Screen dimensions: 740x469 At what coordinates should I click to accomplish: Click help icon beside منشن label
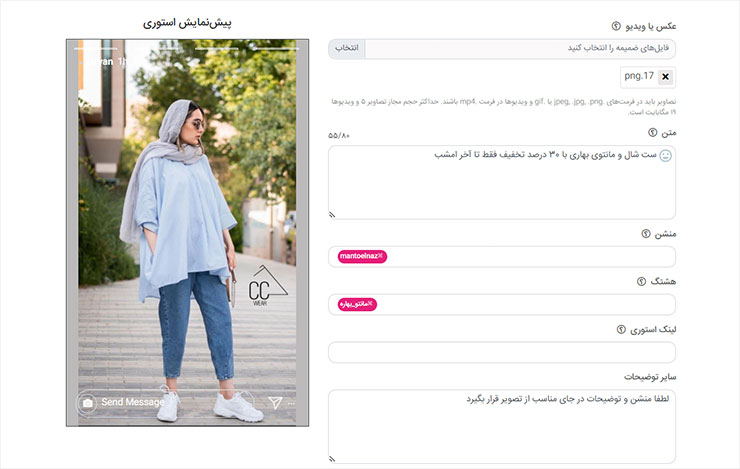point(646,234)
